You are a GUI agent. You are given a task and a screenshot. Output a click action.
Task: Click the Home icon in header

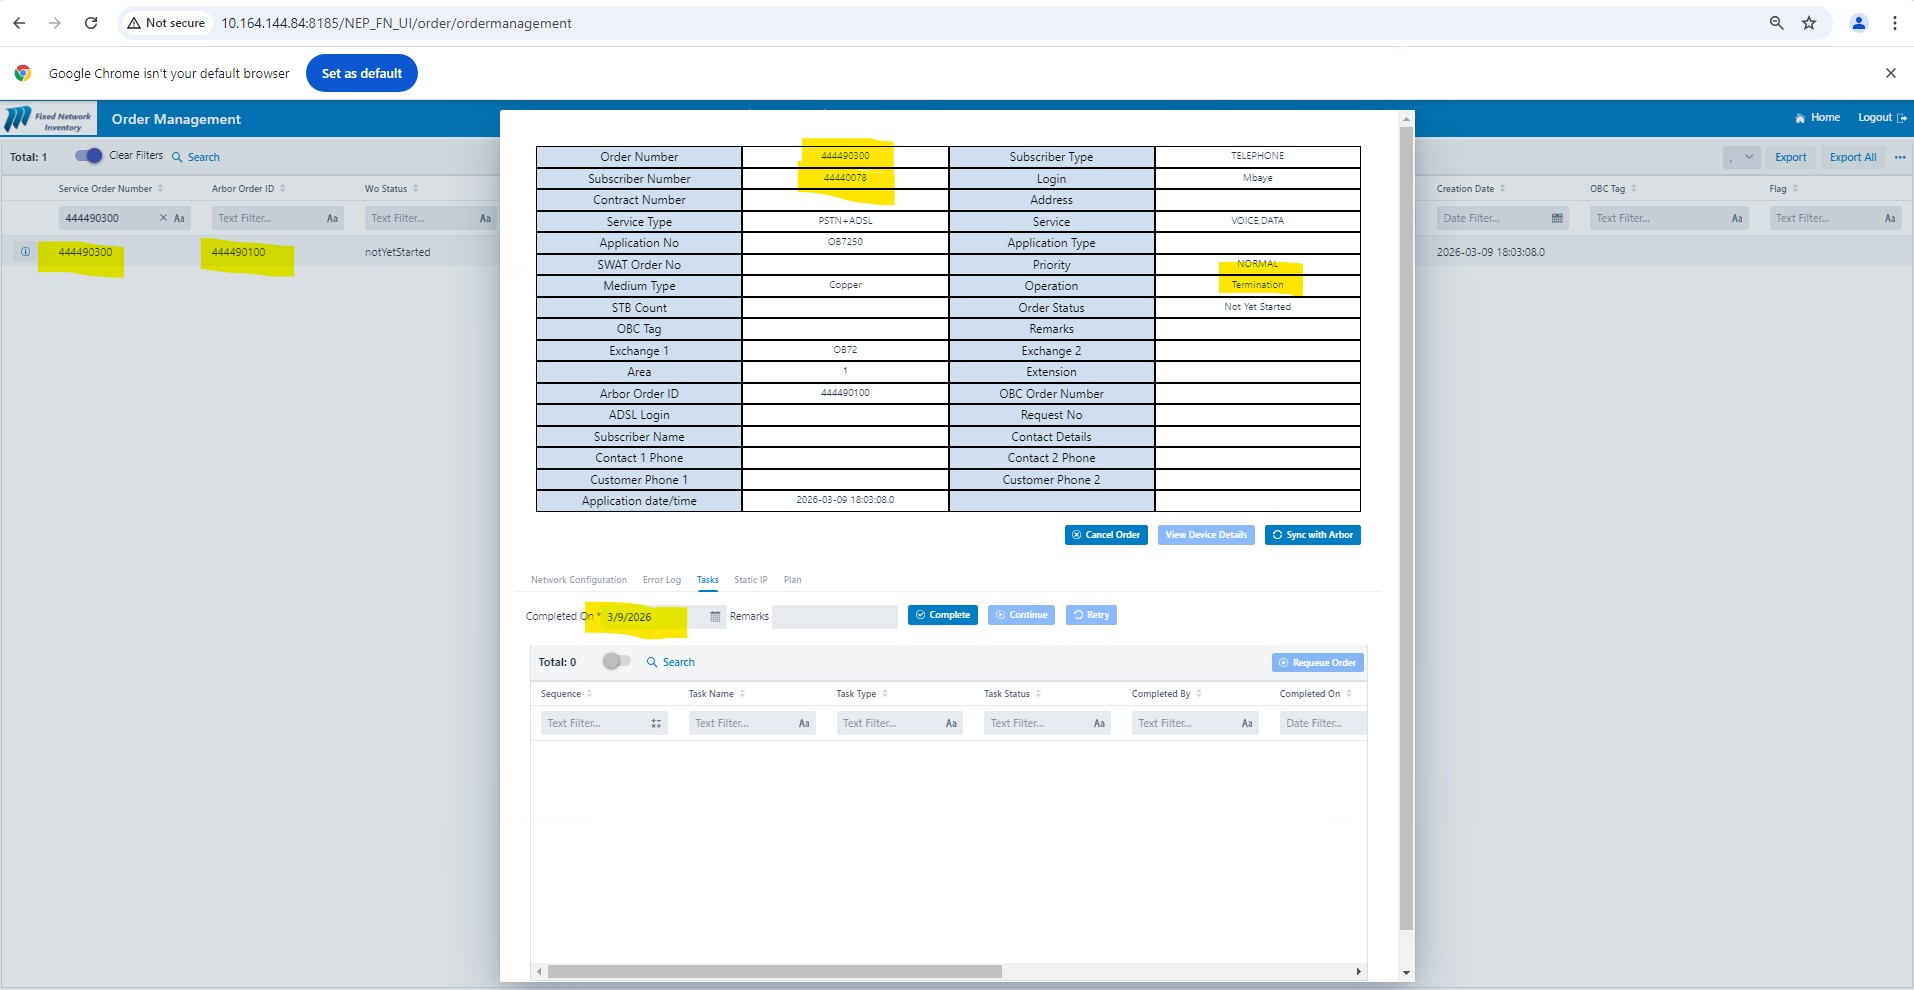[1800, 118]
